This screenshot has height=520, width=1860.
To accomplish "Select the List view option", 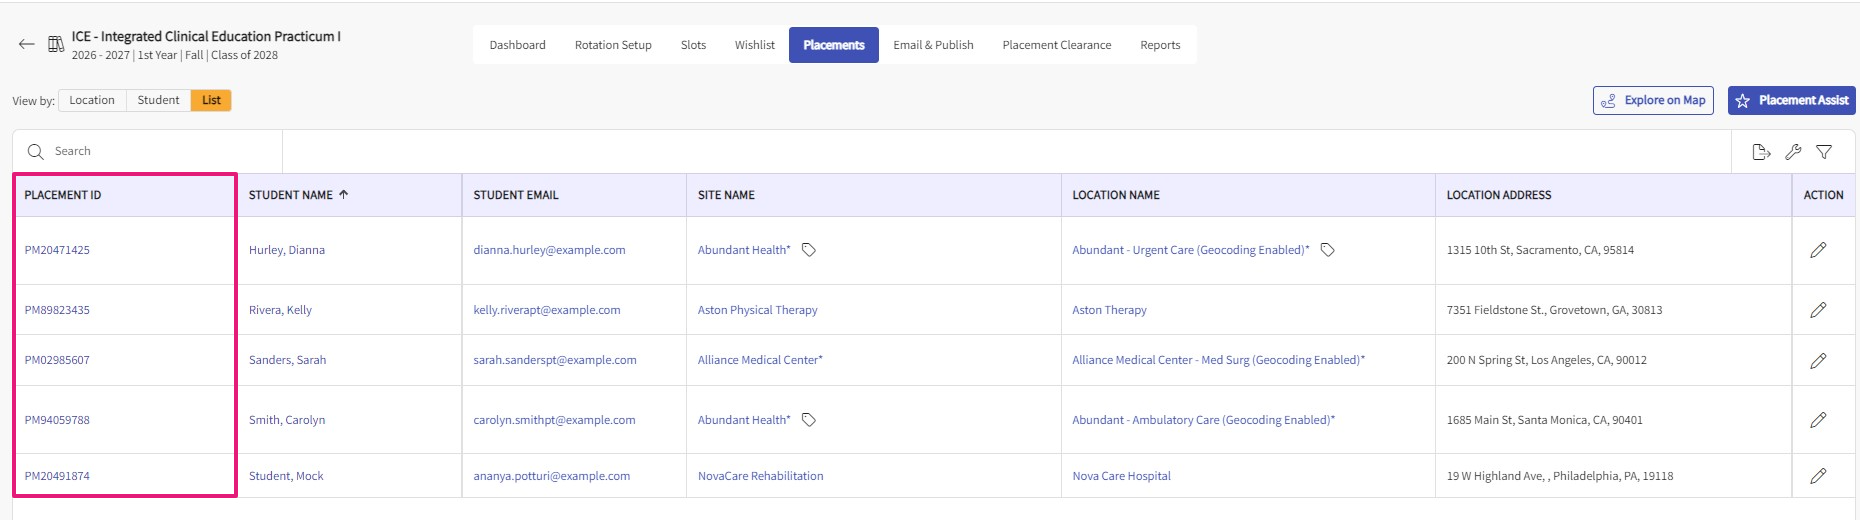I will click(x=211, y=100).
